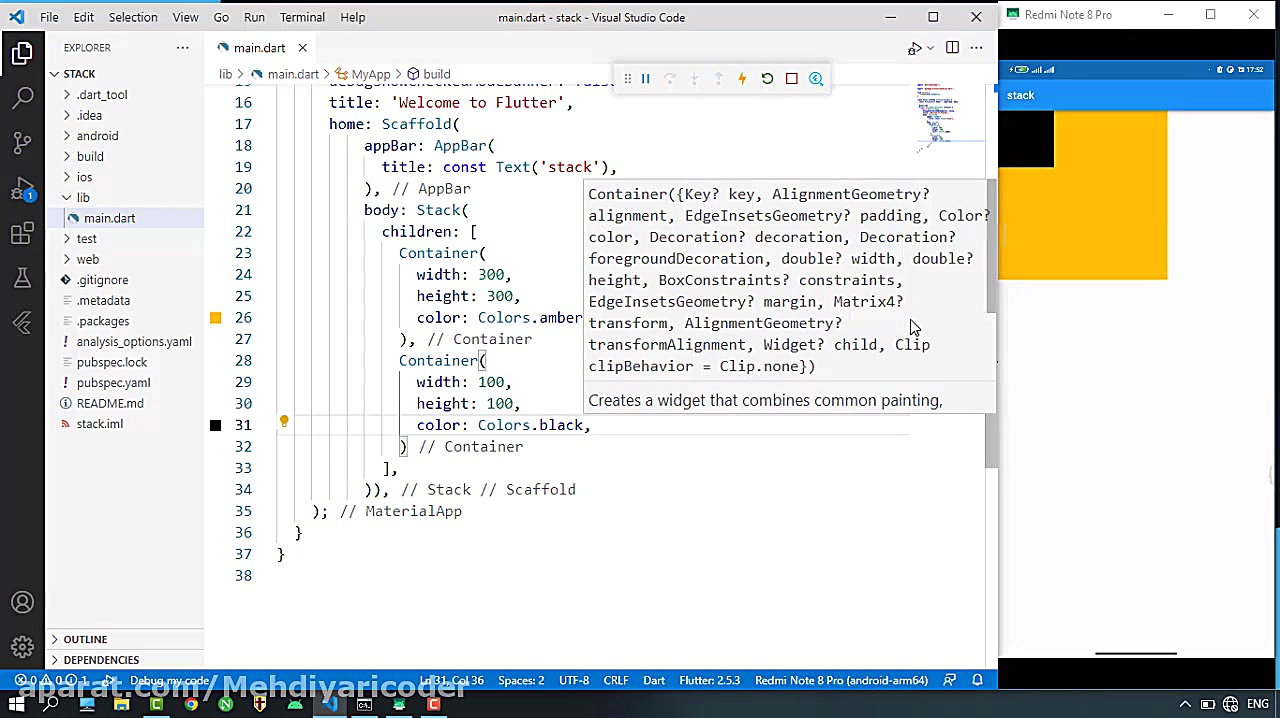Screen dimensions: 1280x718
Task: Open README.md from the file tree
Action: point(110,403)
